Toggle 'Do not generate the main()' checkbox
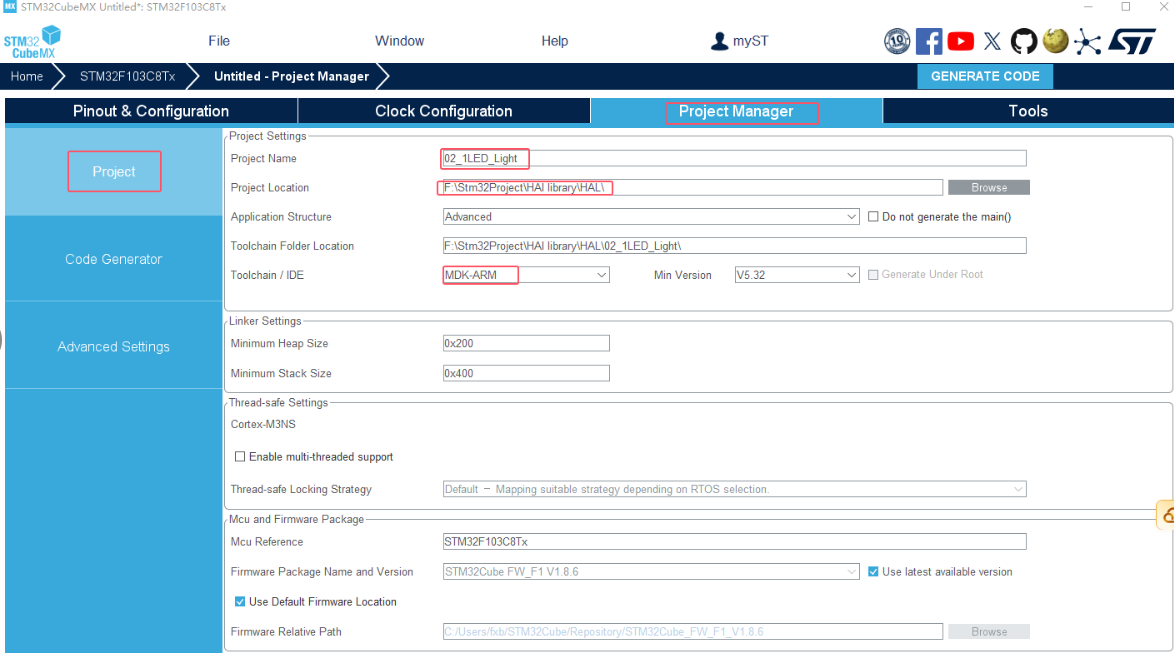 point(873,216)
